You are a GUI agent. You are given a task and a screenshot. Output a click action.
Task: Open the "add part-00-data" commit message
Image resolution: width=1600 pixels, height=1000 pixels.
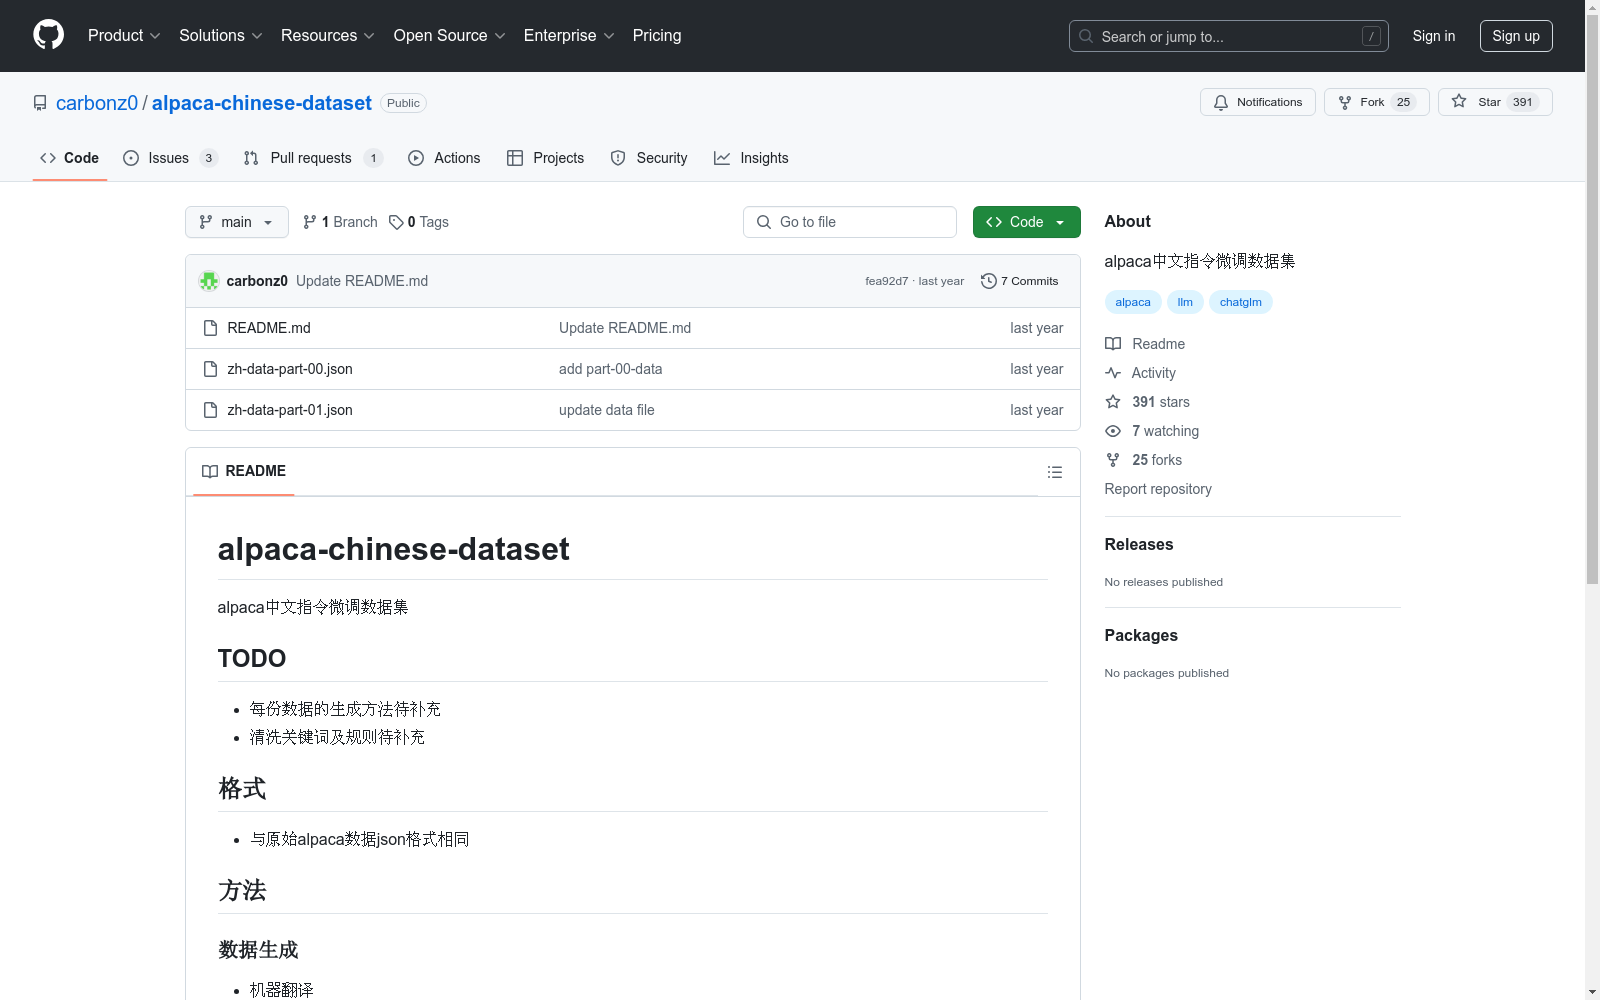coord(611,369)
